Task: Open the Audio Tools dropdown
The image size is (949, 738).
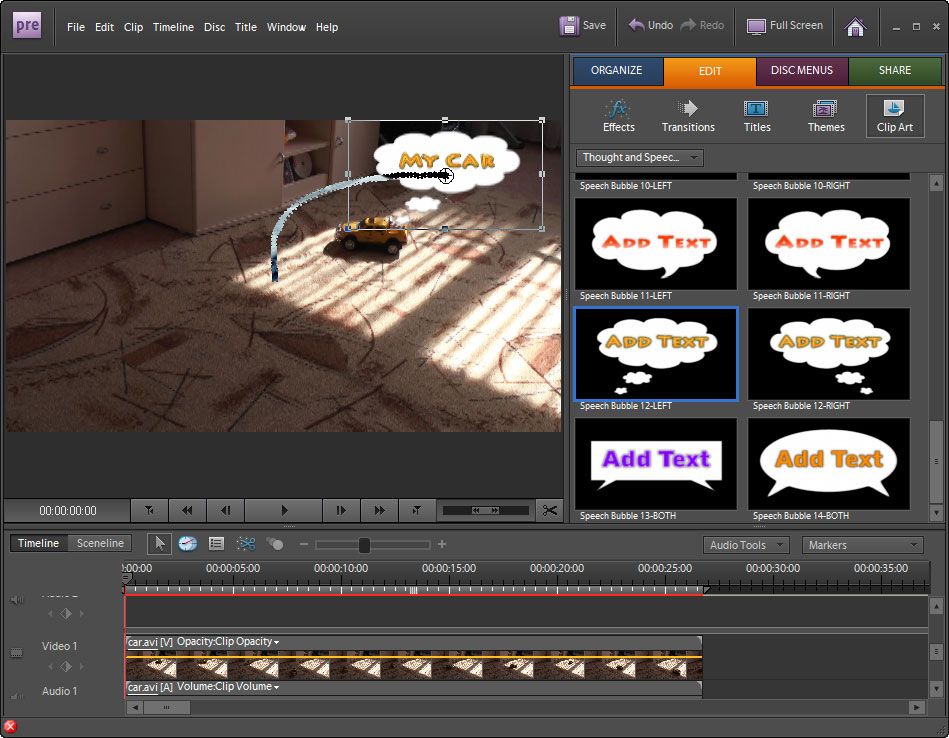Action: (x=744, y=544)
